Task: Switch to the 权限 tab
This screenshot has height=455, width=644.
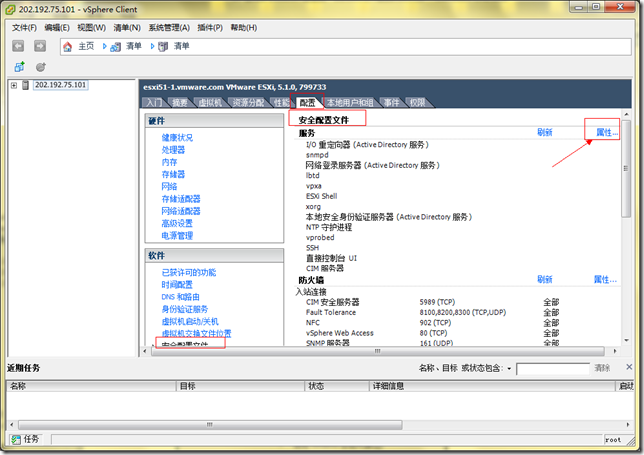Action: 417,103
